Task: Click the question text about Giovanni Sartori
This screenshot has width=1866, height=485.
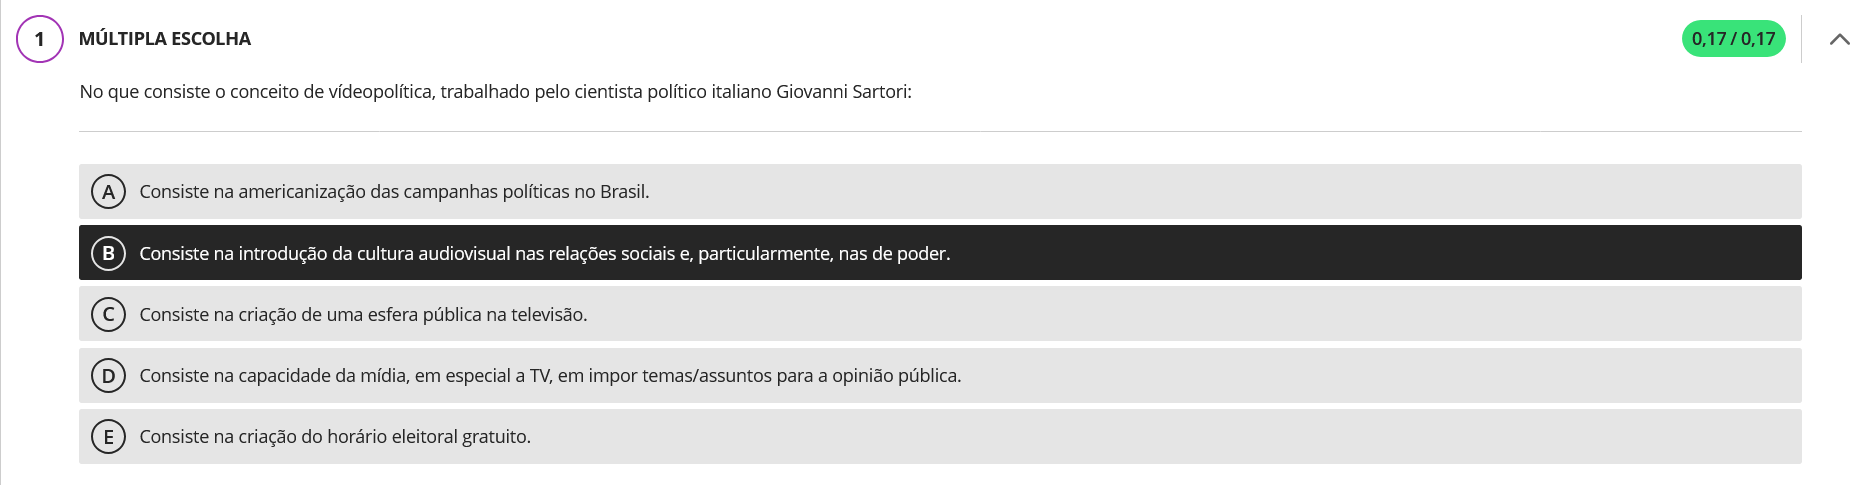Action: coord(495,92)
